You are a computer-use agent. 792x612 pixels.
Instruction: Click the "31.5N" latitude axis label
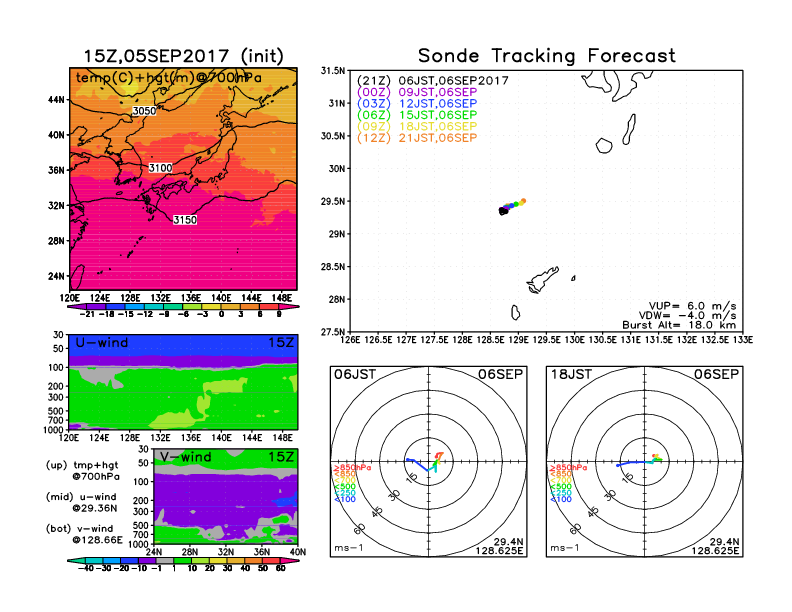[333, 71]
